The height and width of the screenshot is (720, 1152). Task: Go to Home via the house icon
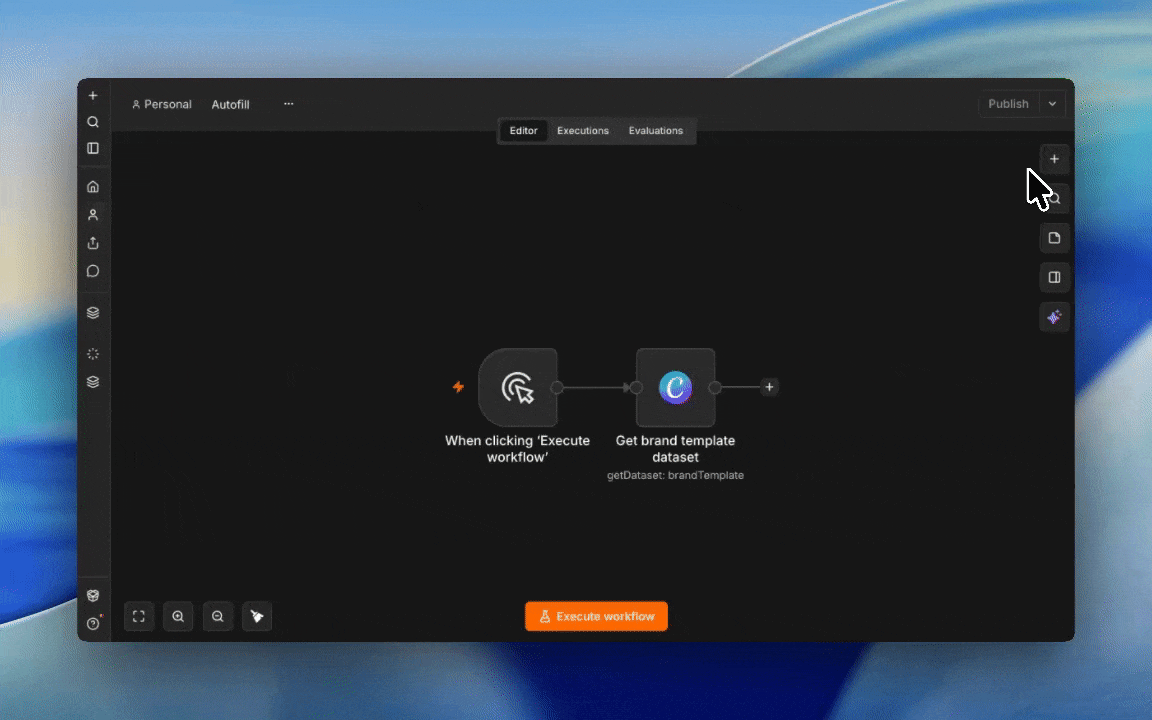coord(93,187)
